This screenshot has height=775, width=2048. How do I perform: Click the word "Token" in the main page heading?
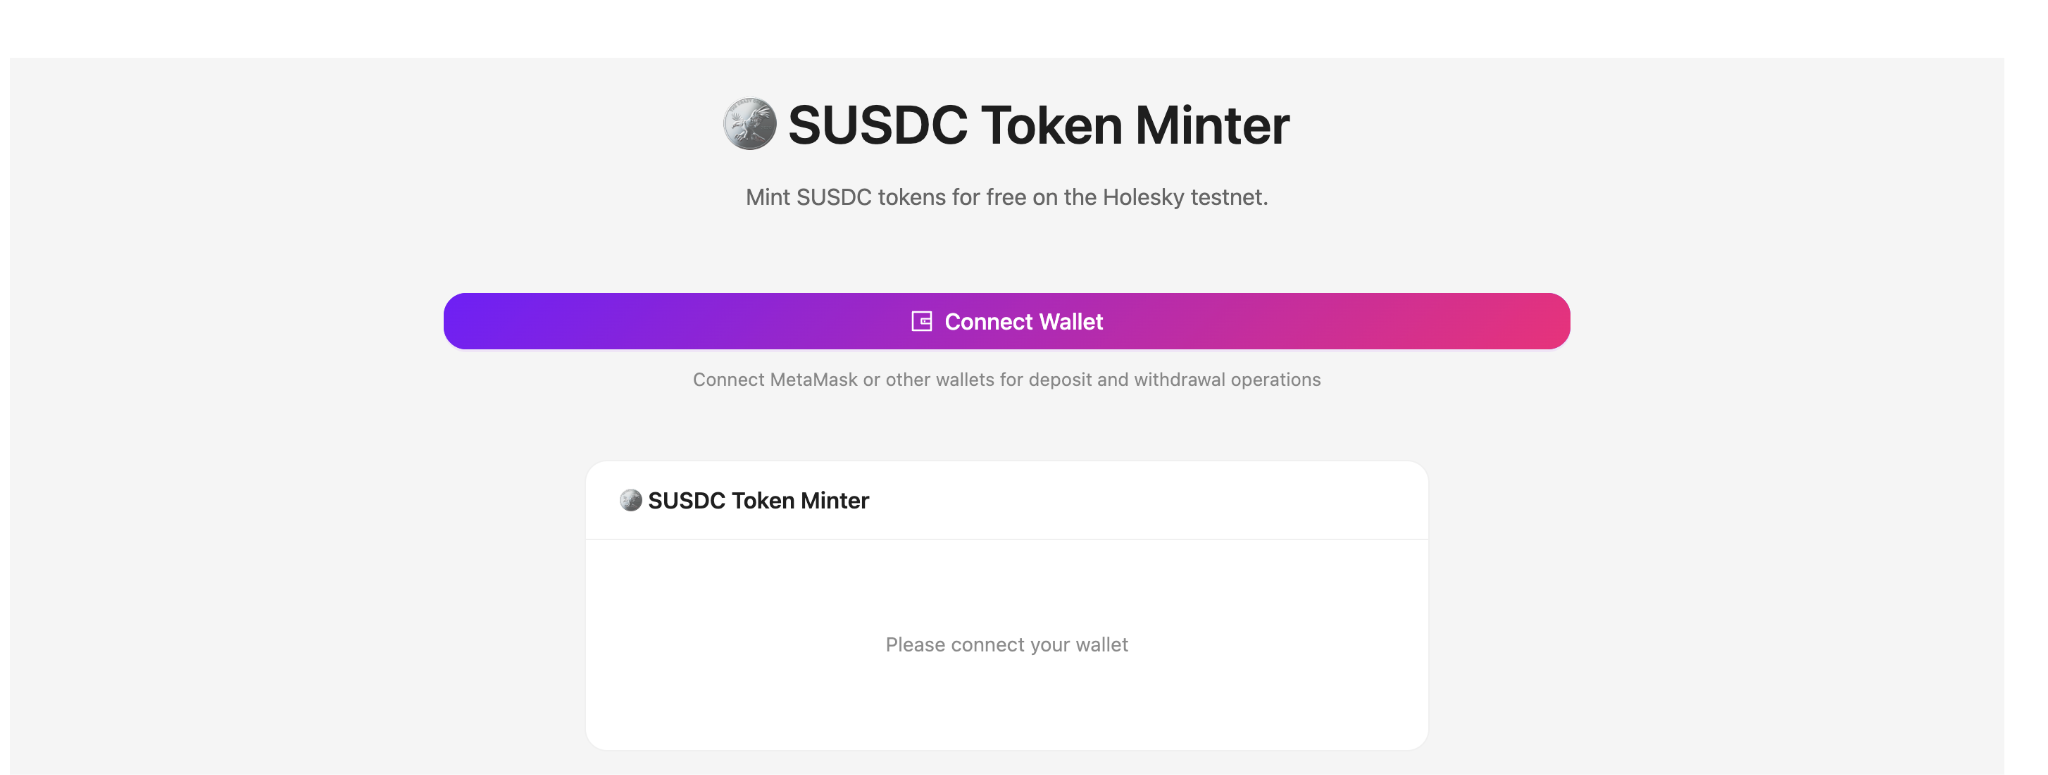1051,126
